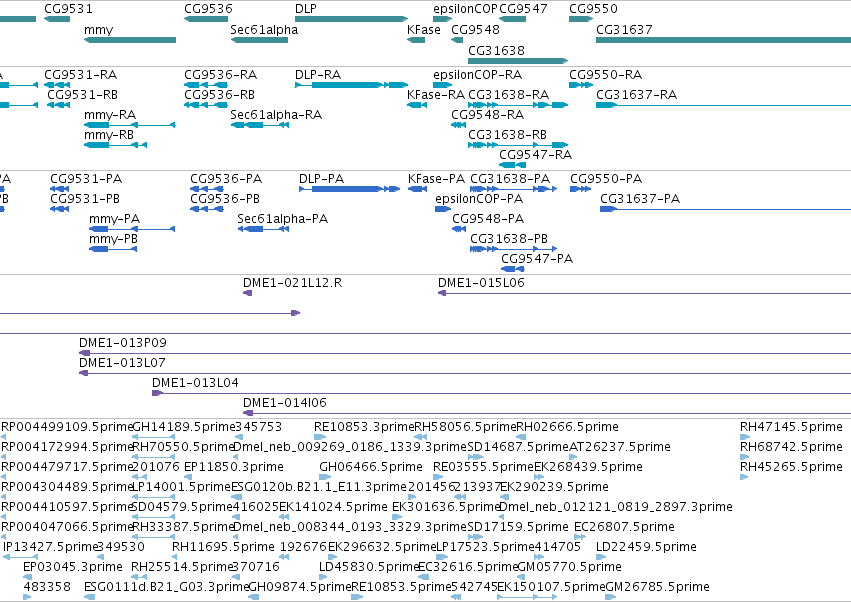Image resolution: width=851 pixels, height=602 pixels.
Task: Select the mmy-PB protein feature
Action: tap(113, 249)
